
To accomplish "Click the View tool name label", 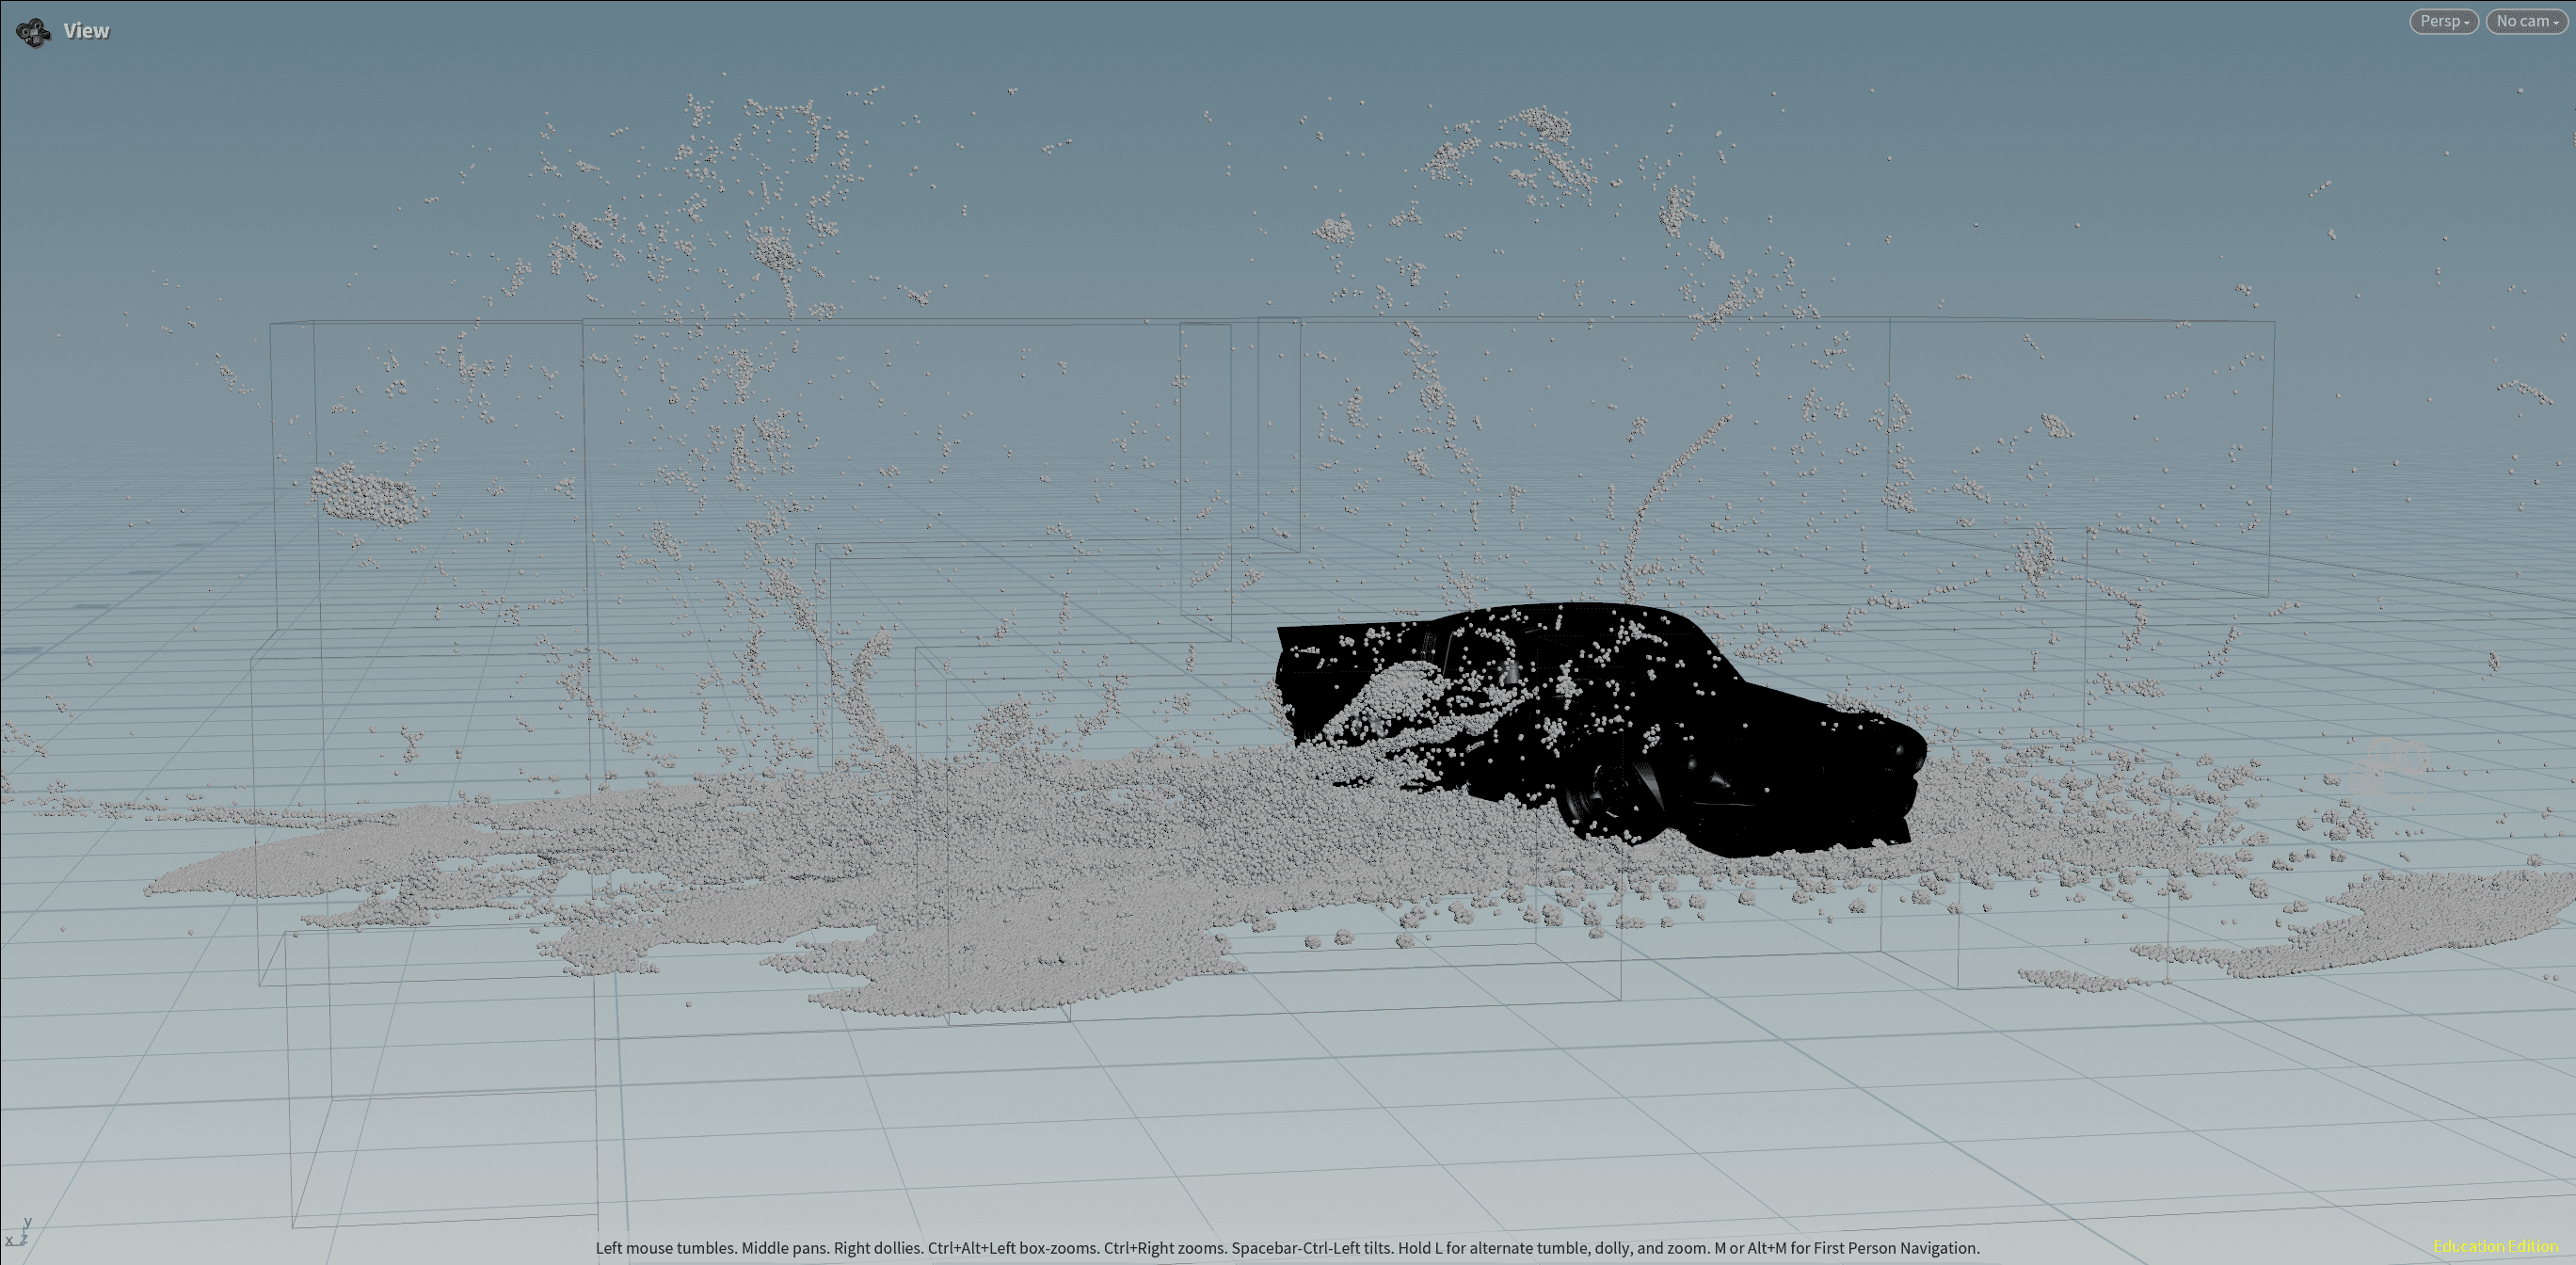I will coord(87,31).
